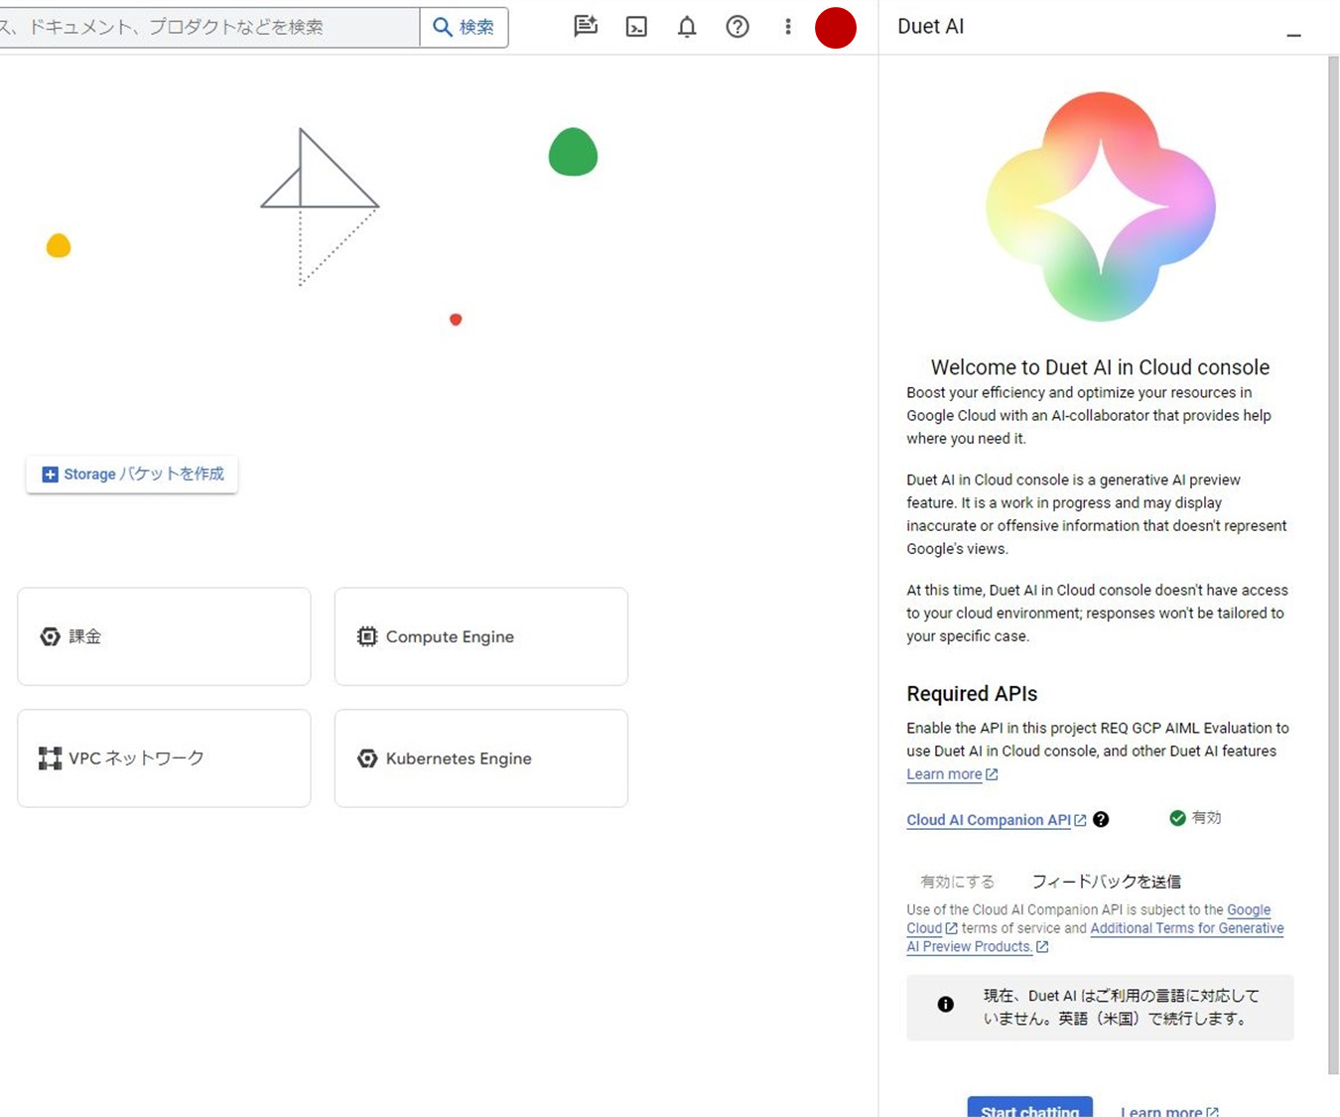The height and width of the screenshot is (1117, 1340).
Task: Open the Compute Engine card
Action: point(481,637)
